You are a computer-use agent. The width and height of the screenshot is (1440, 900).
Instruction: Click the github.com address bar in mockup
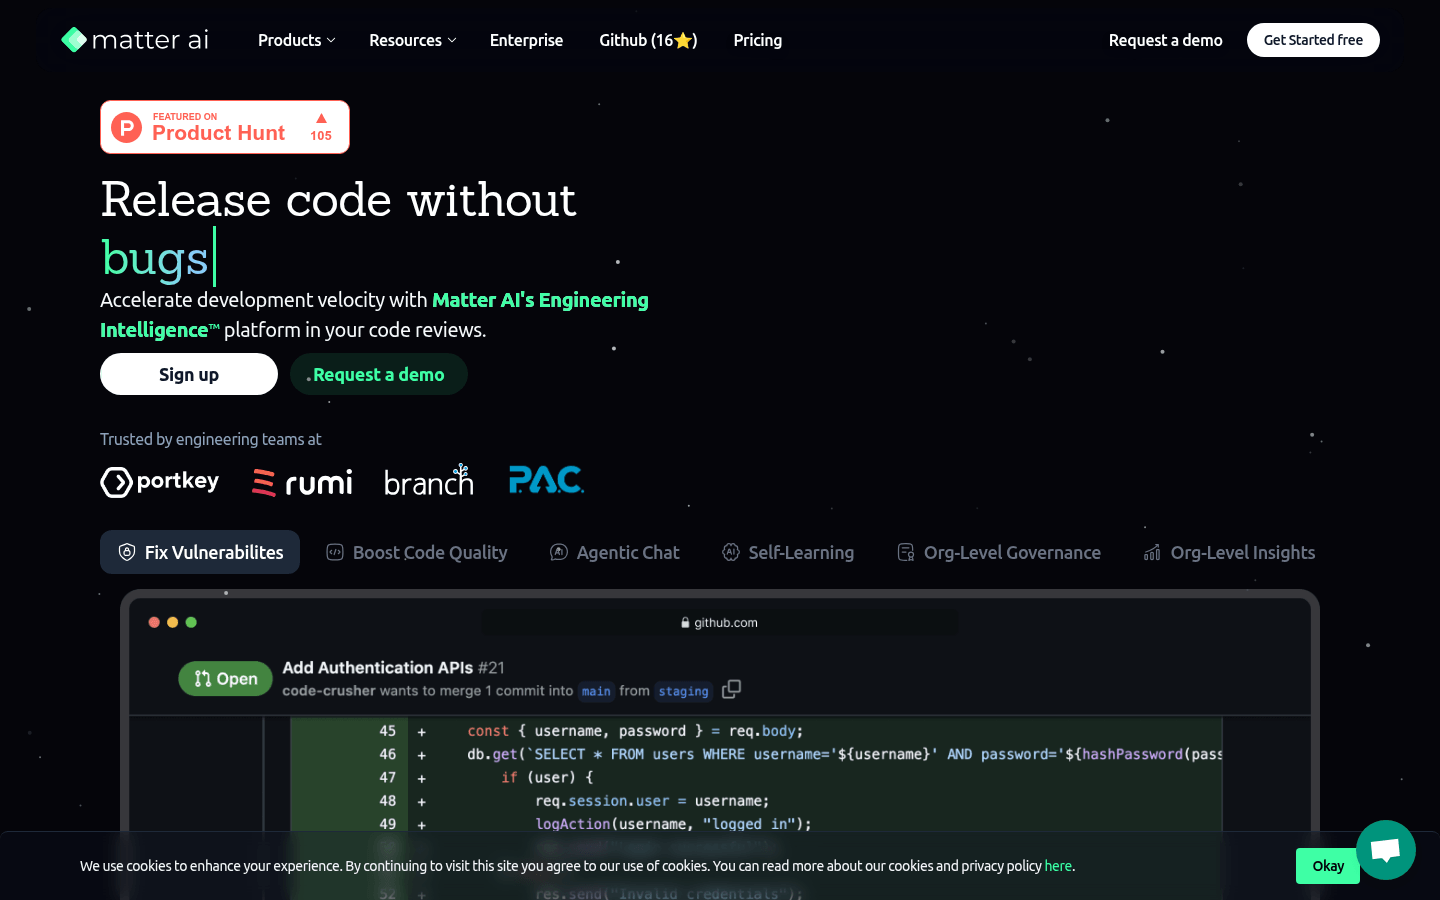[x=720, y=622]
